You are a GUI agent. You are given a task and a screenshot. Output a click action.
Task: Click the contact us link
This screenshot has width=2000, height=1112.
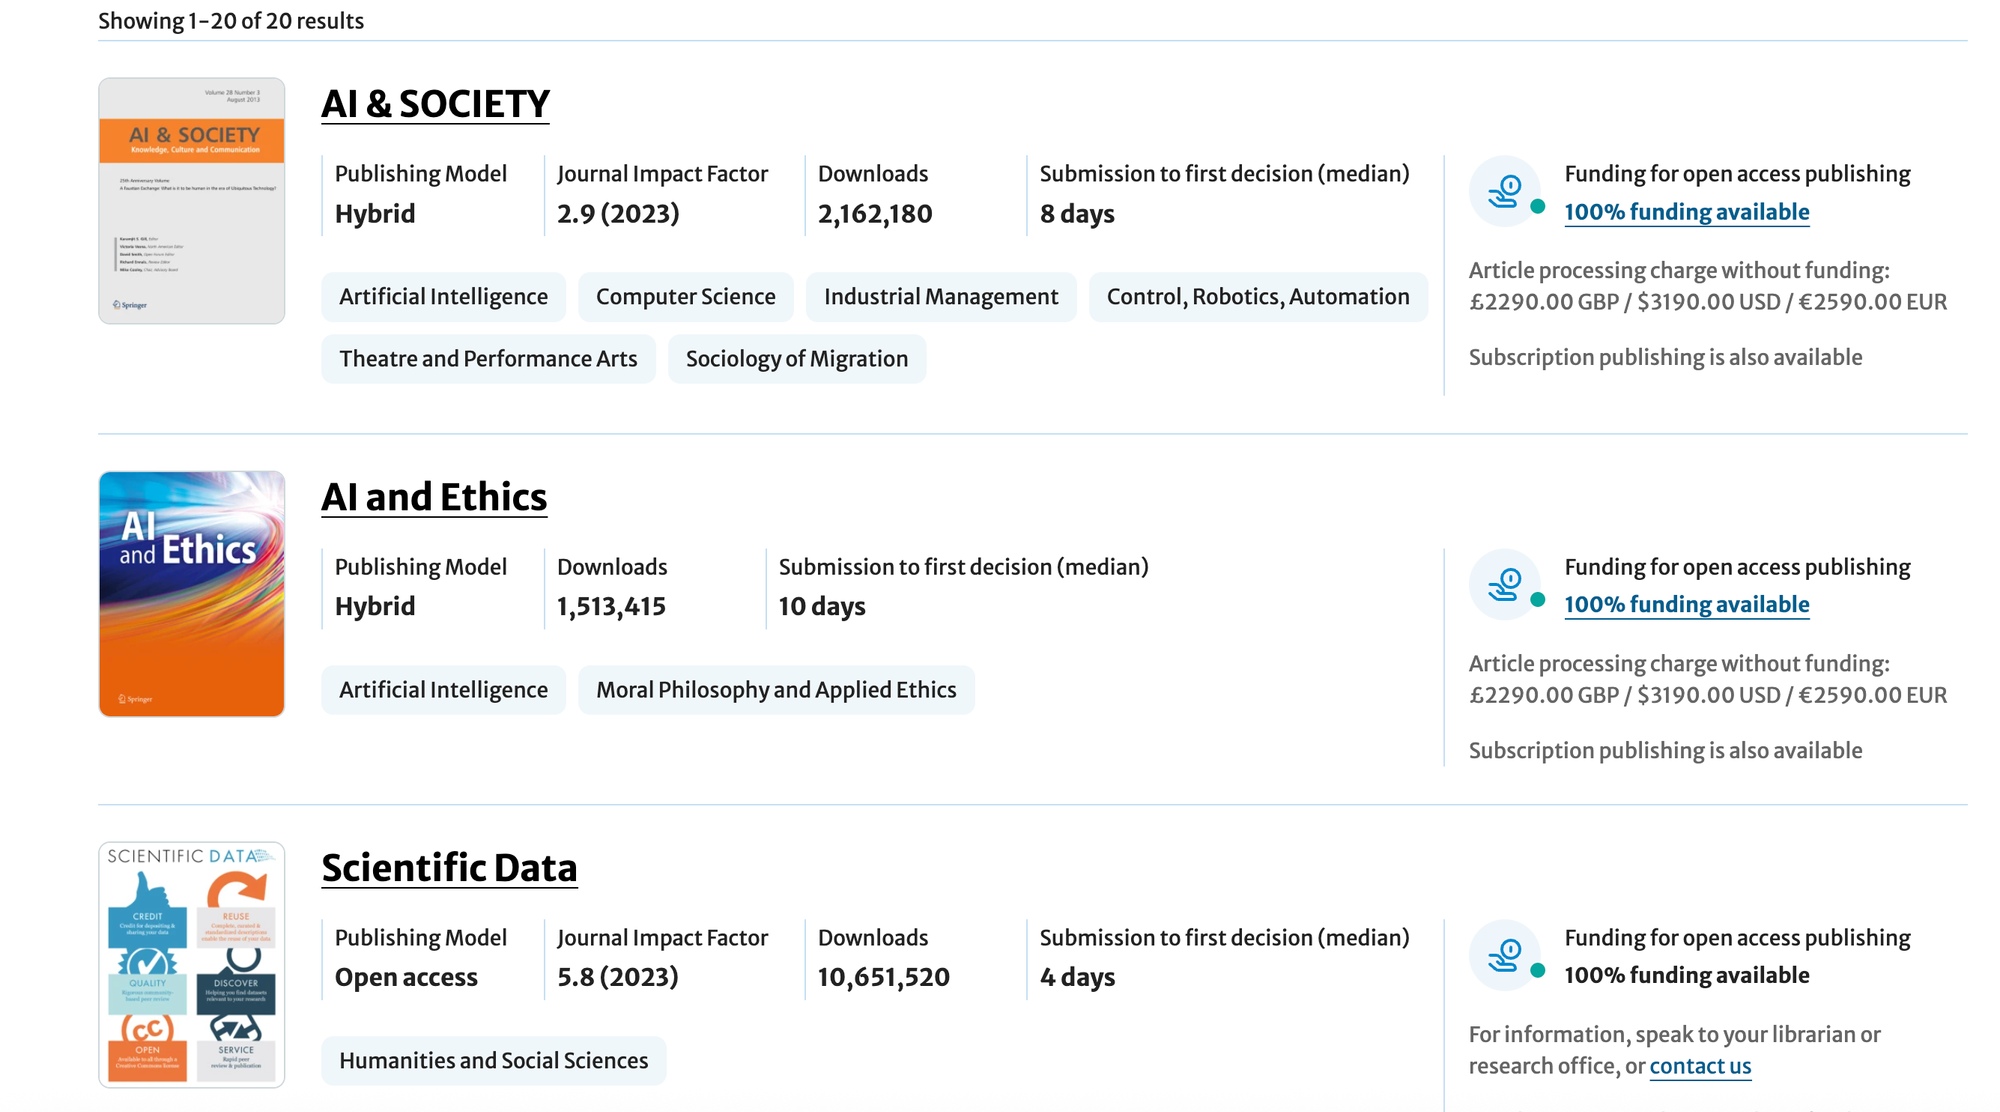point(1700,1066)
